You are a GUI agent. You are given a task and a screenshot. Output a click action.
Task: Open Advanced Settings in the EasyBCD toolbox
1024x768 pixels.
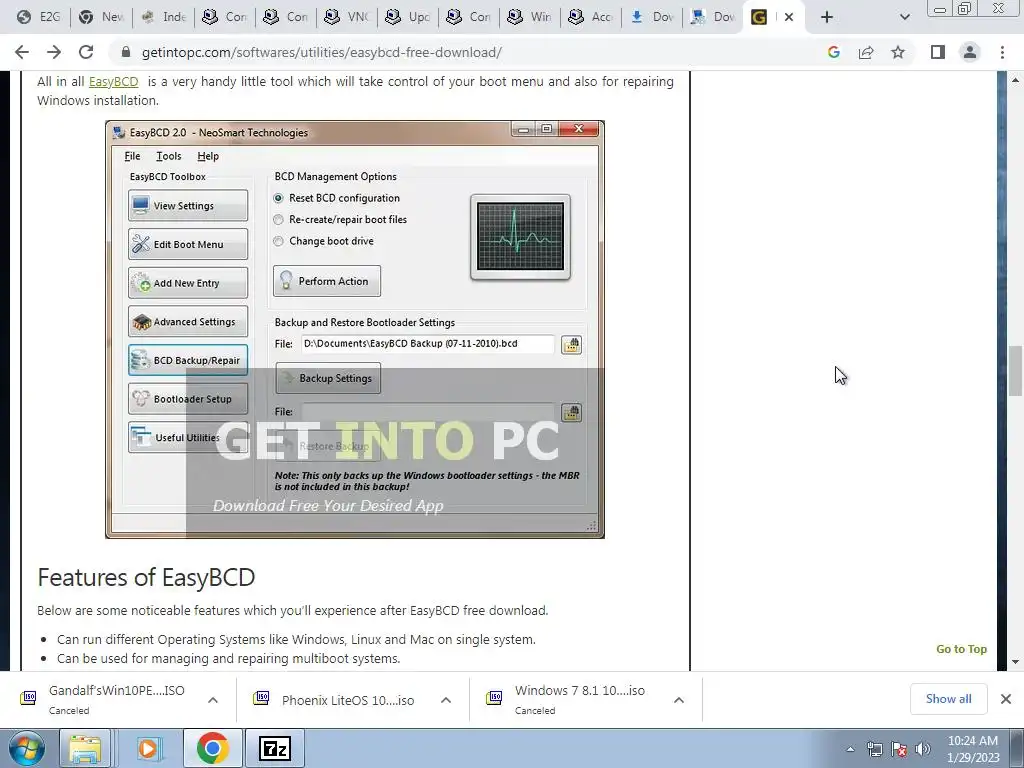coord(188,321)
